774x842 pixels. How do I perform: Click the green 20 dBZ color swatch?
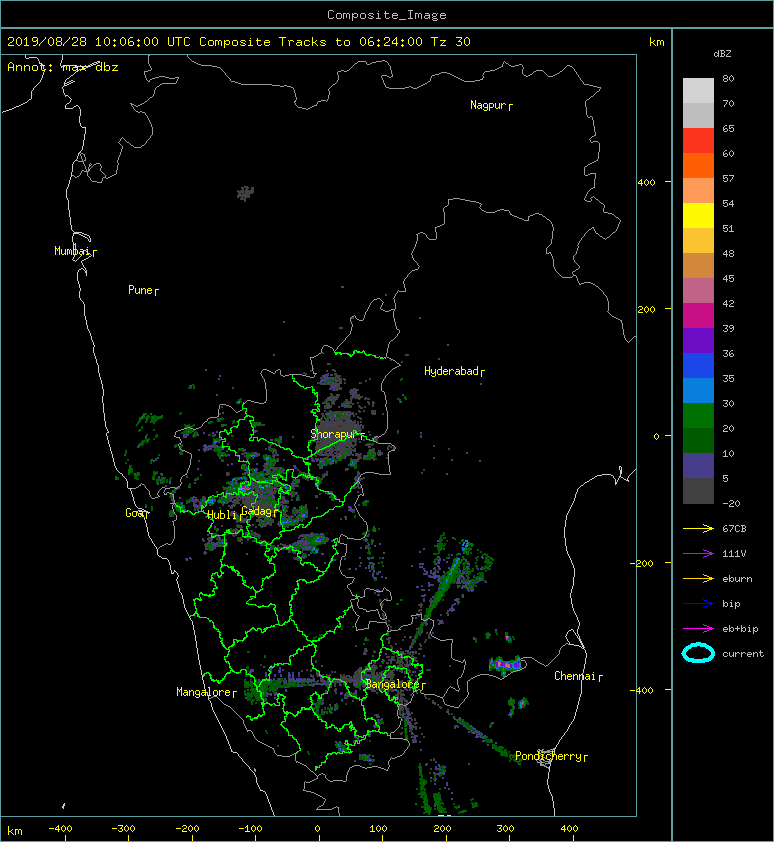(x=698, y=416)
